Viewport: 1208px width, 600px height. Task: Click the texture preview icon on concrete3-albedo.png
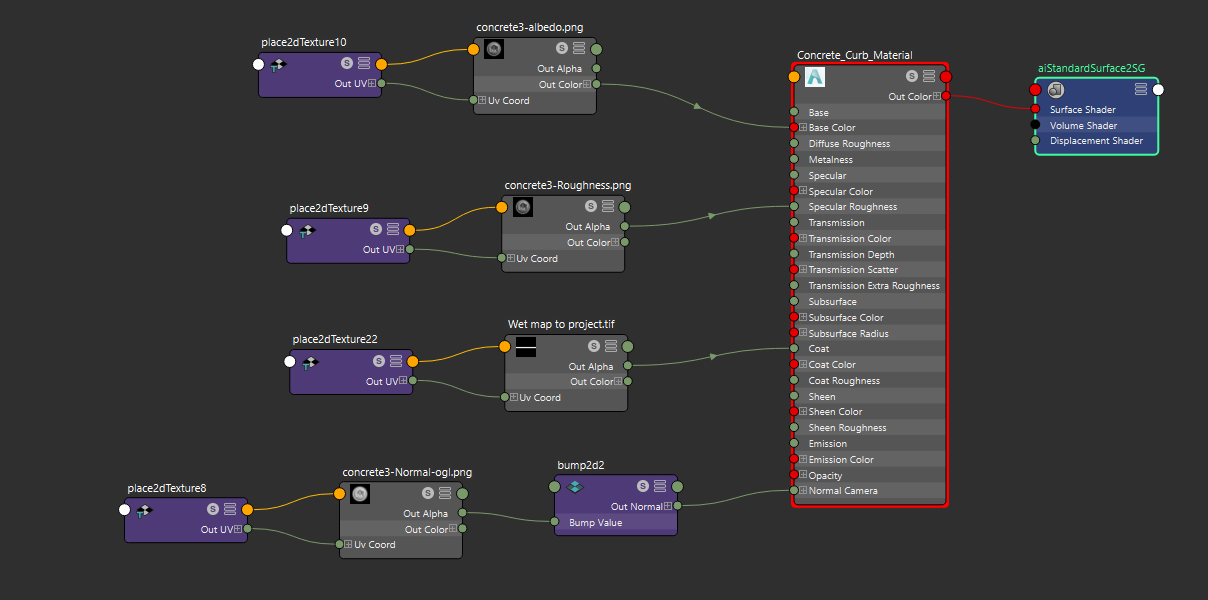coord(493,48)
